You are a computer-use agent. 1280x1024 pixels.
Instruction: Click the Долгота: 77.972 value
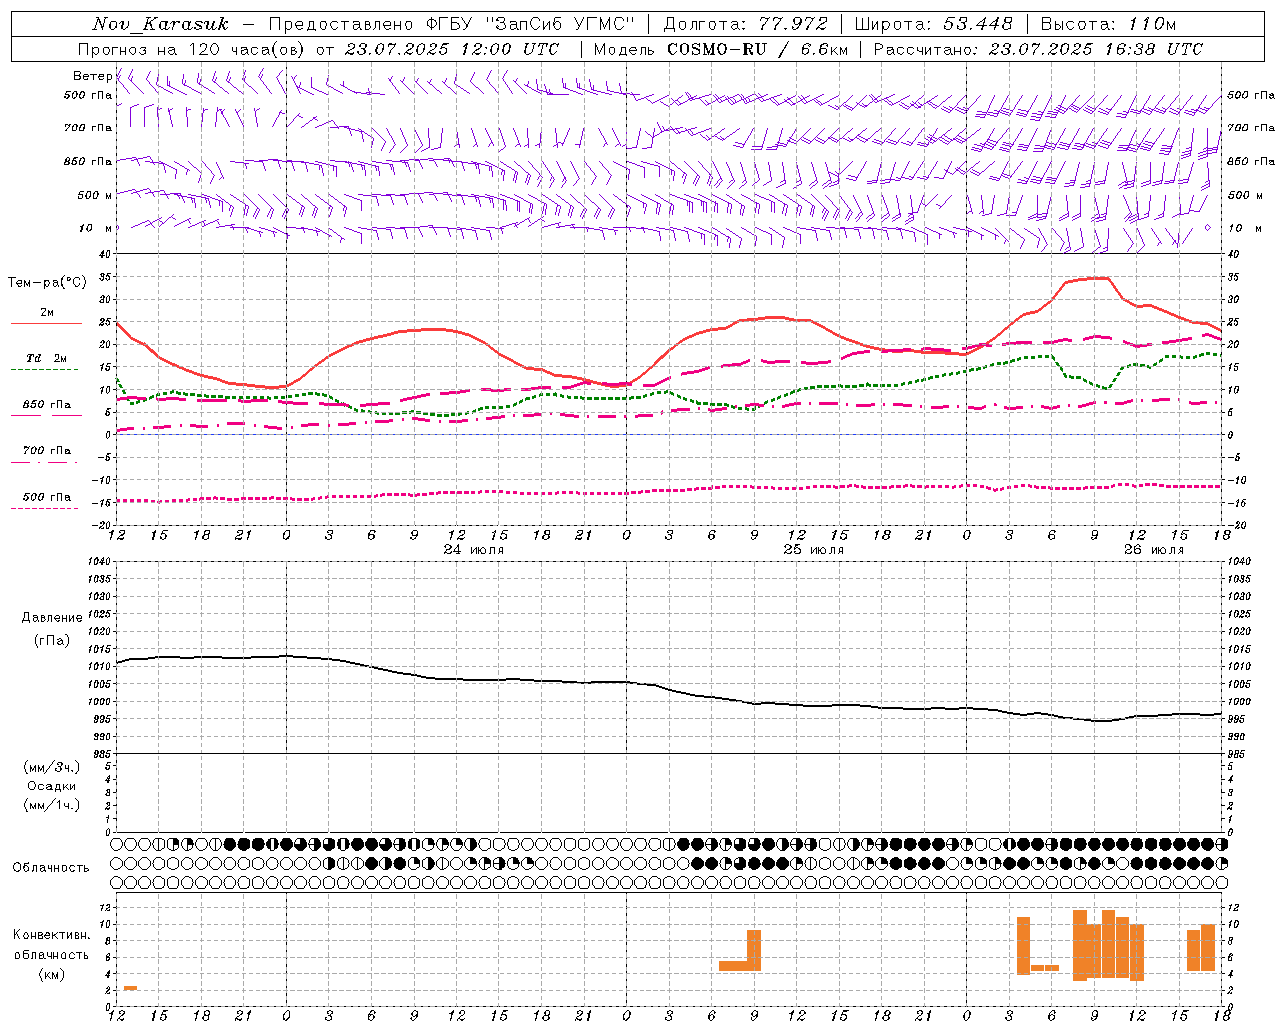point(745,24)
